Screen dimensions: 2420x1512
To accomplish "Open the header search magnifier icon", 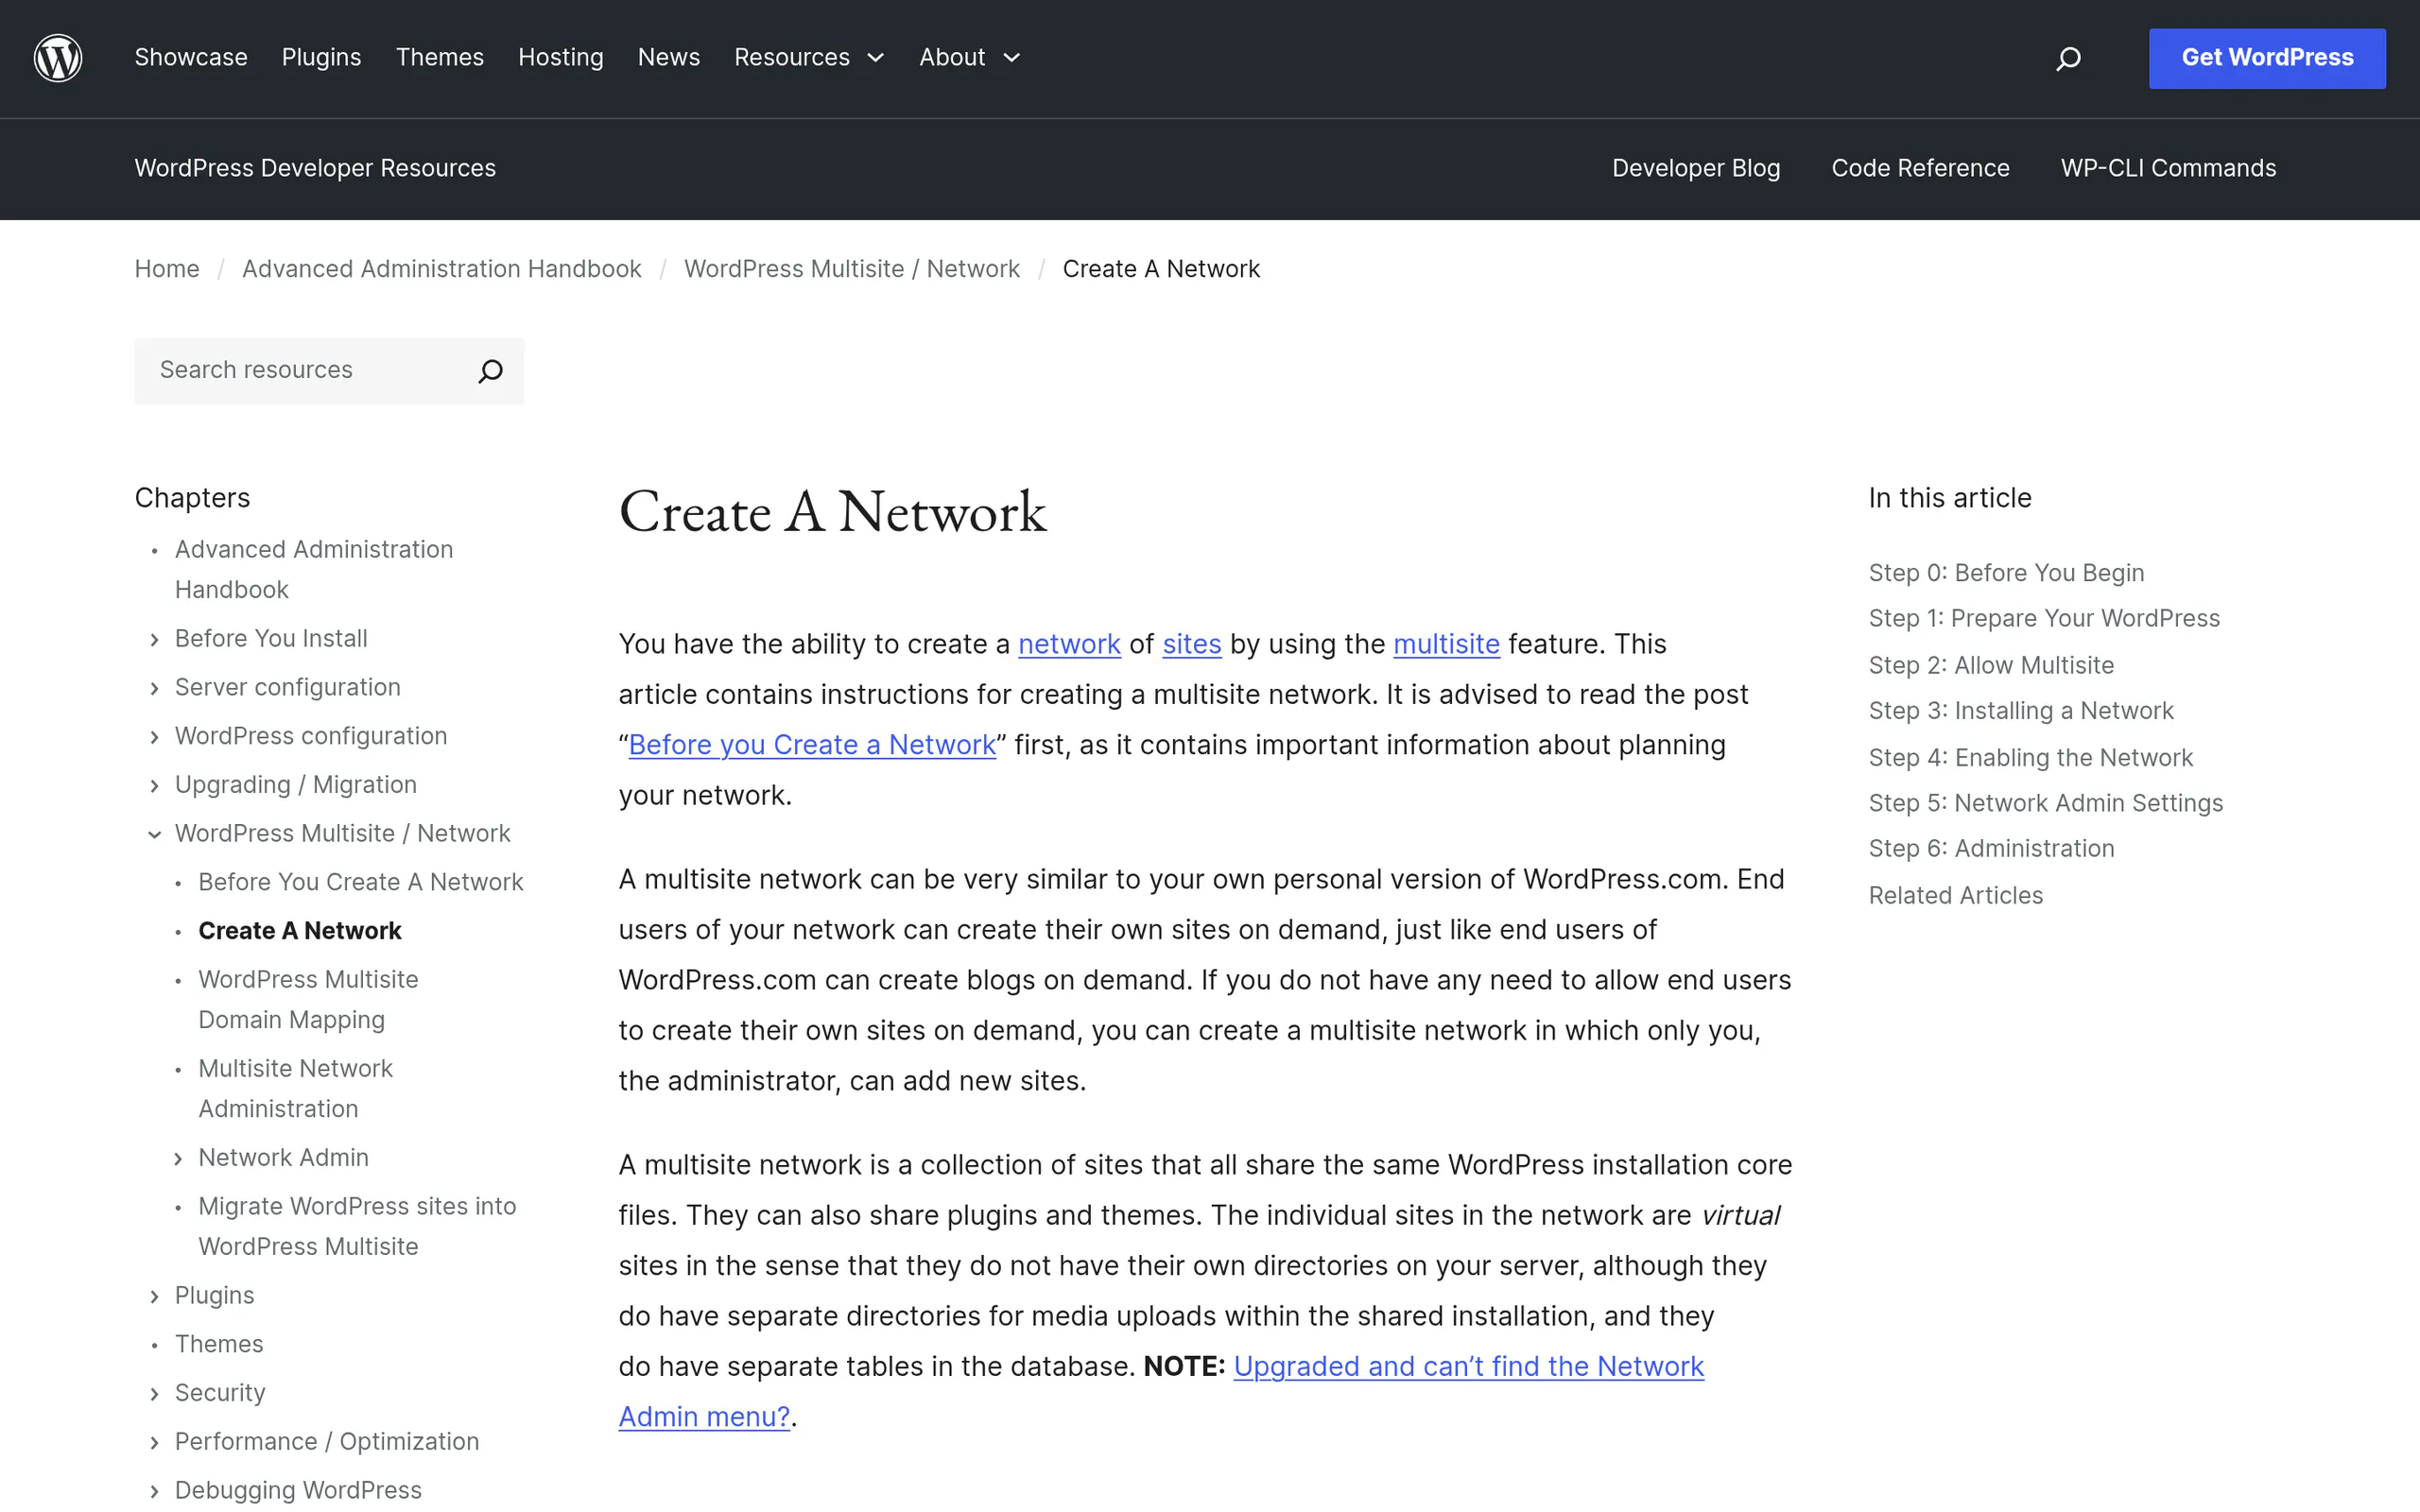I will (x=2068, y=59).
